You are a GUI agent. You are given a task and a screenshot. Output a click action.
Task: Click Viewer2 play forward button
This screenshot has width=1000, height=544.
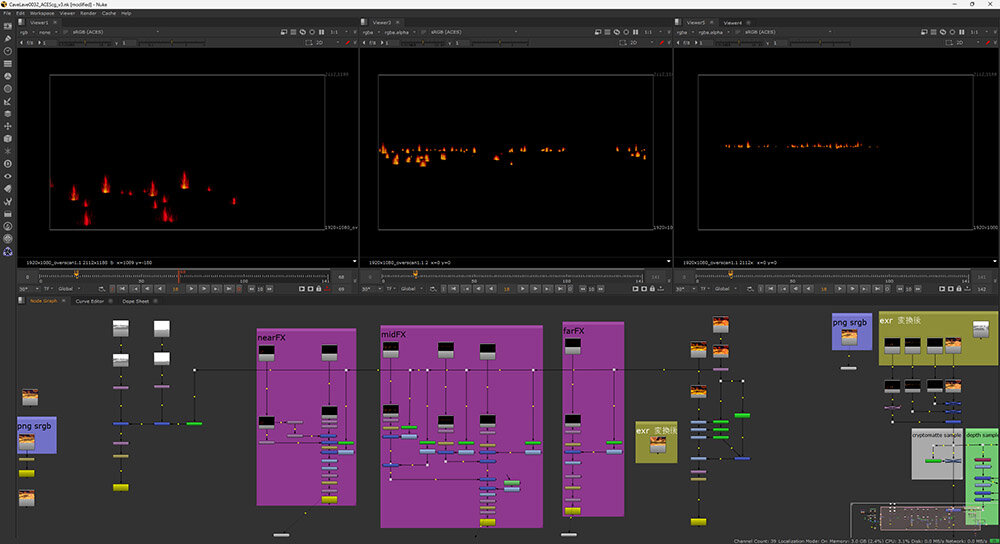[522, 289]
